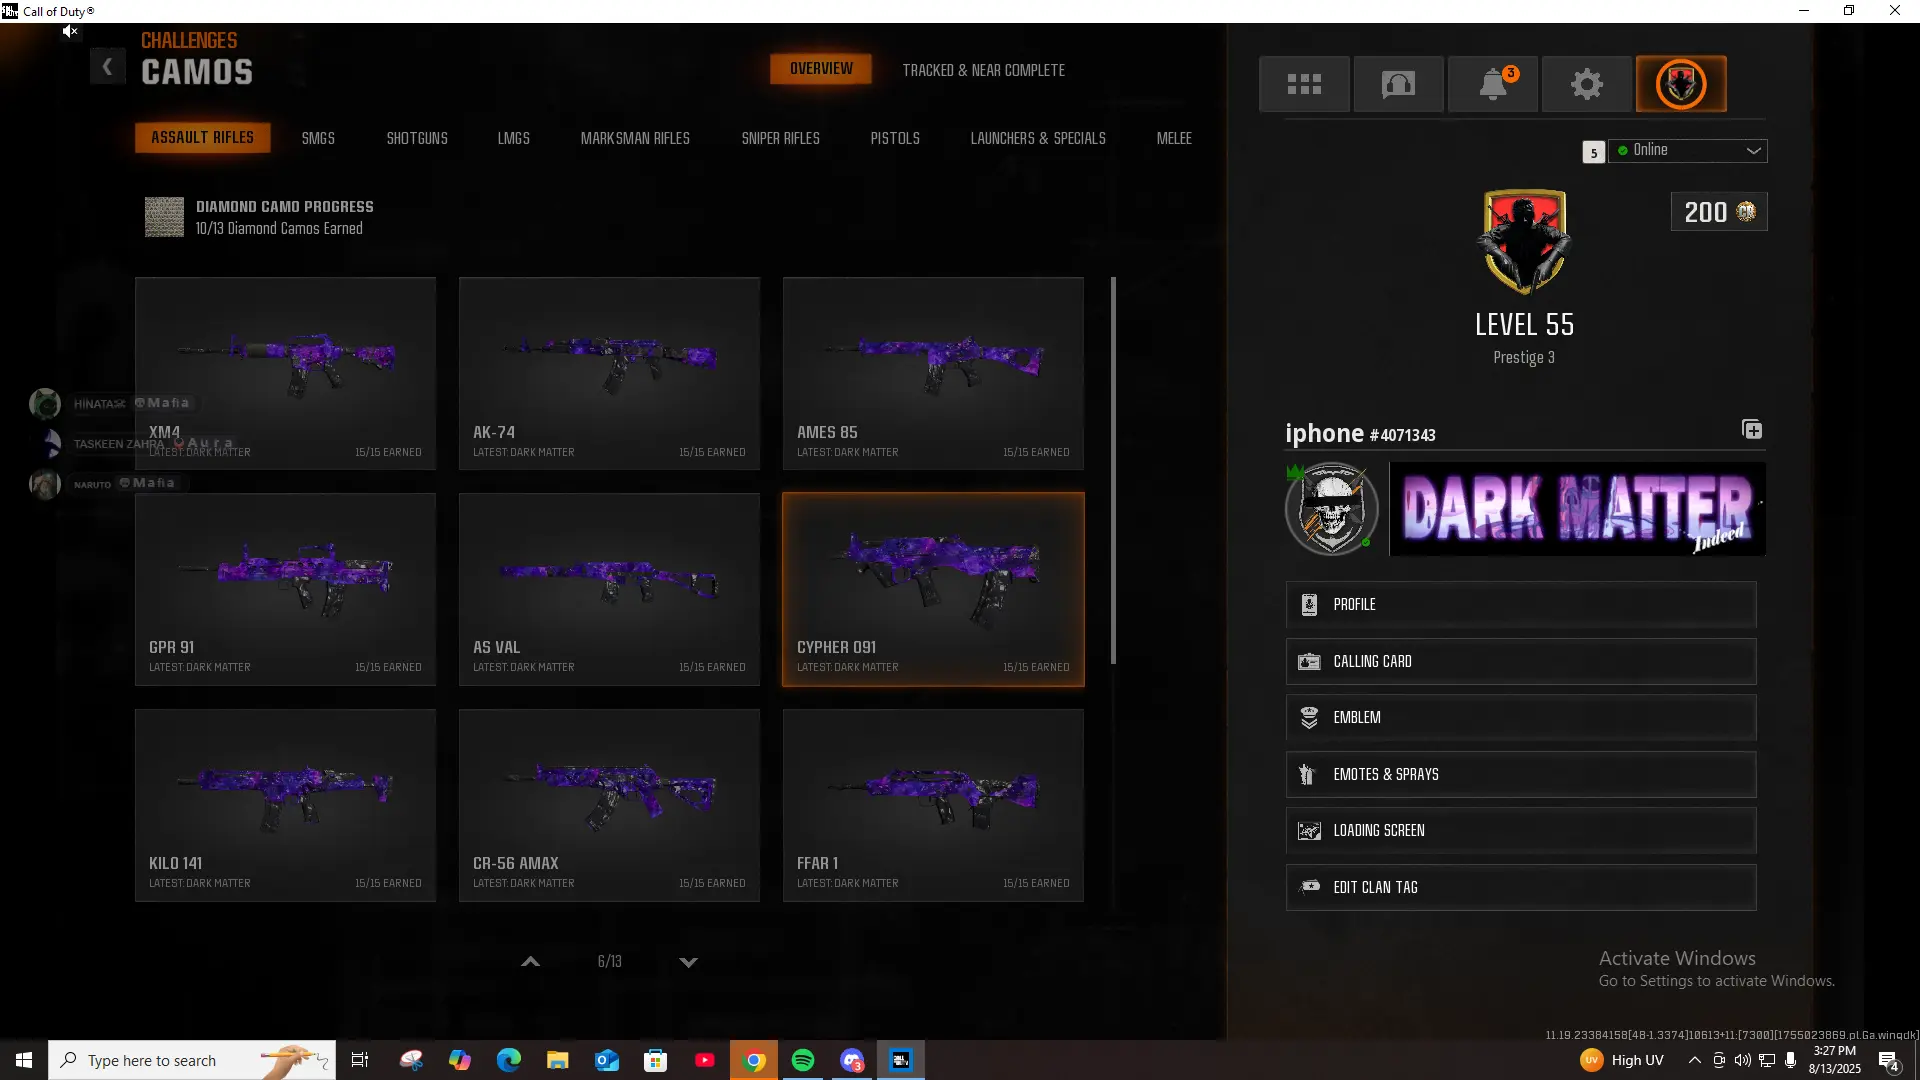The image size is (1920, 1080).
Task: Open the grid menu icon
Action: pyautogui.click(x=1304, y=84)
